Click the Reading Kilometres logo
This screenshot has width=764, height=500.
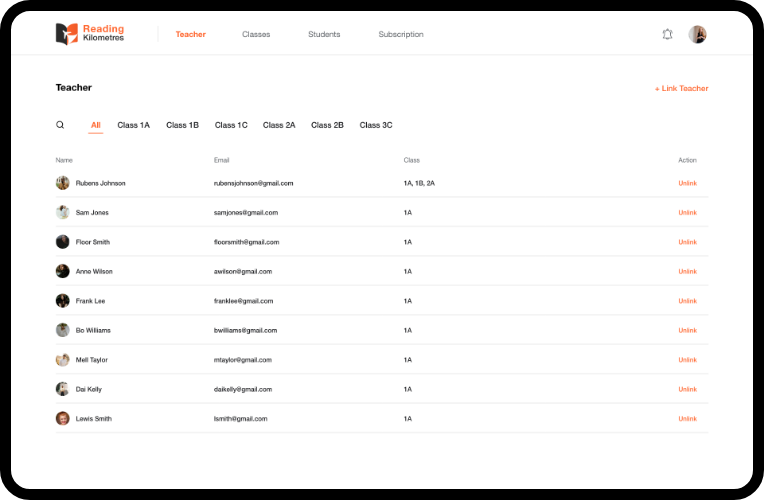[x=90, y=34]
